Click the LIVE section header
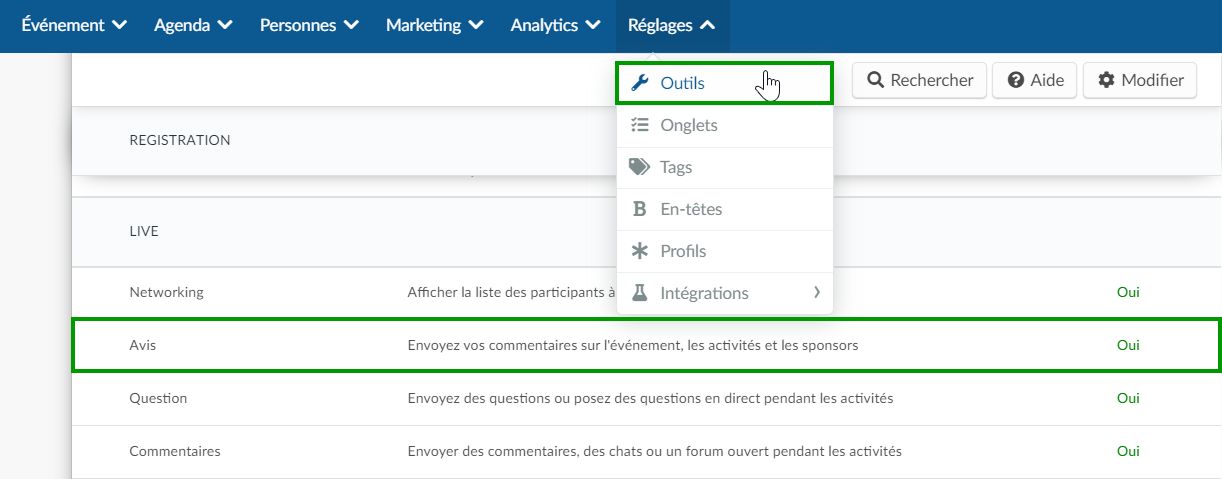This screenshot has width=1222, height=479. pos(144,231)
